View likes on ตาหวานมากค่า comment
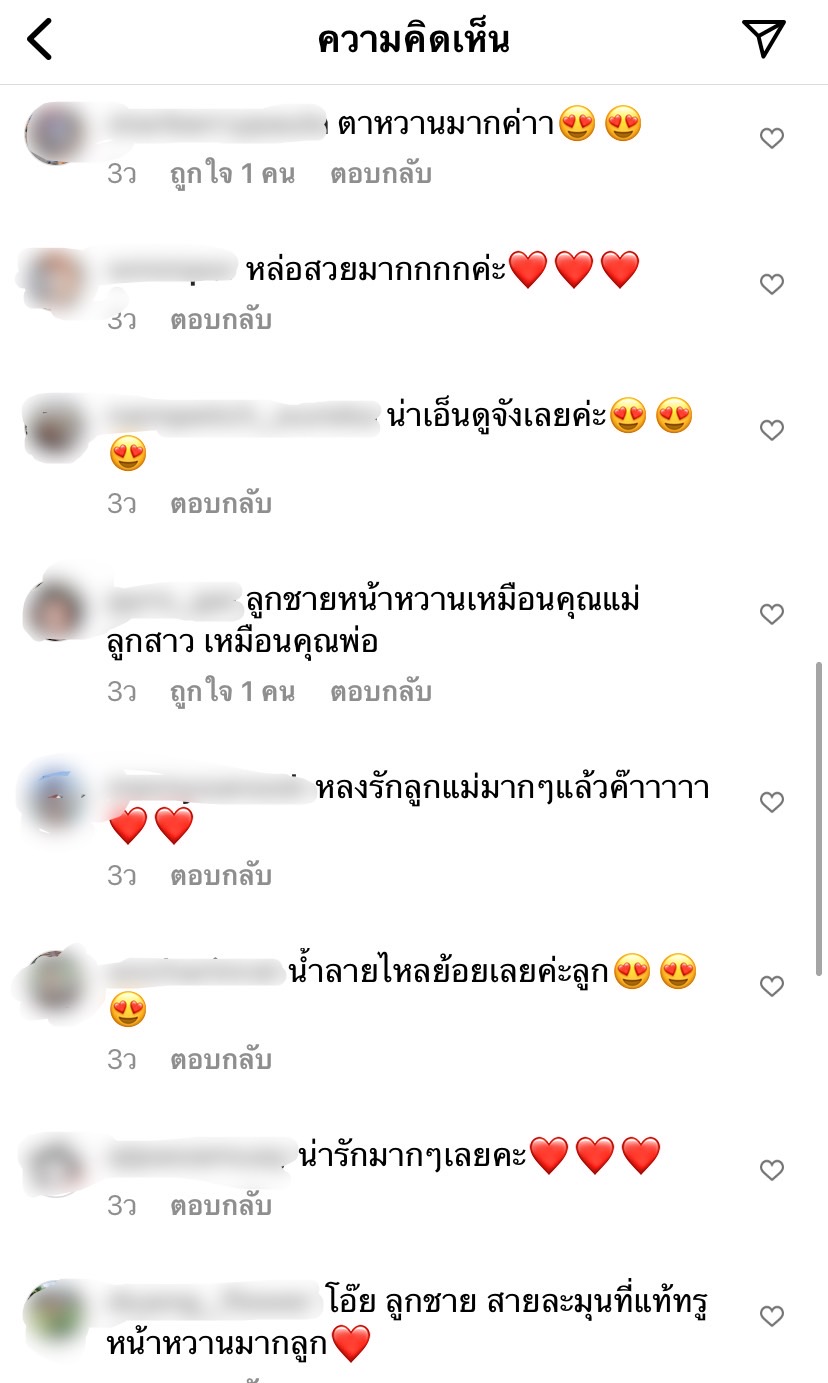828x1383 pixels. (232, 174)
